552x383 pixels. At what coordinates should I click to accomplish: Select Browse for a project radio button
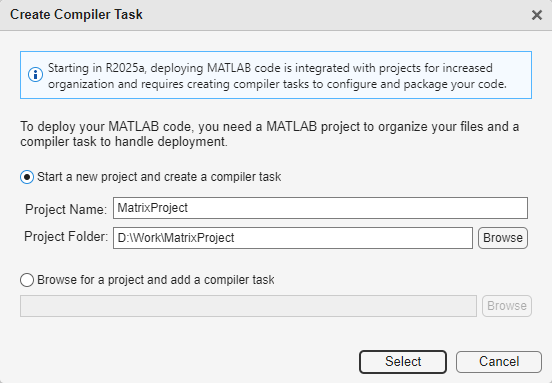[27, 280]
